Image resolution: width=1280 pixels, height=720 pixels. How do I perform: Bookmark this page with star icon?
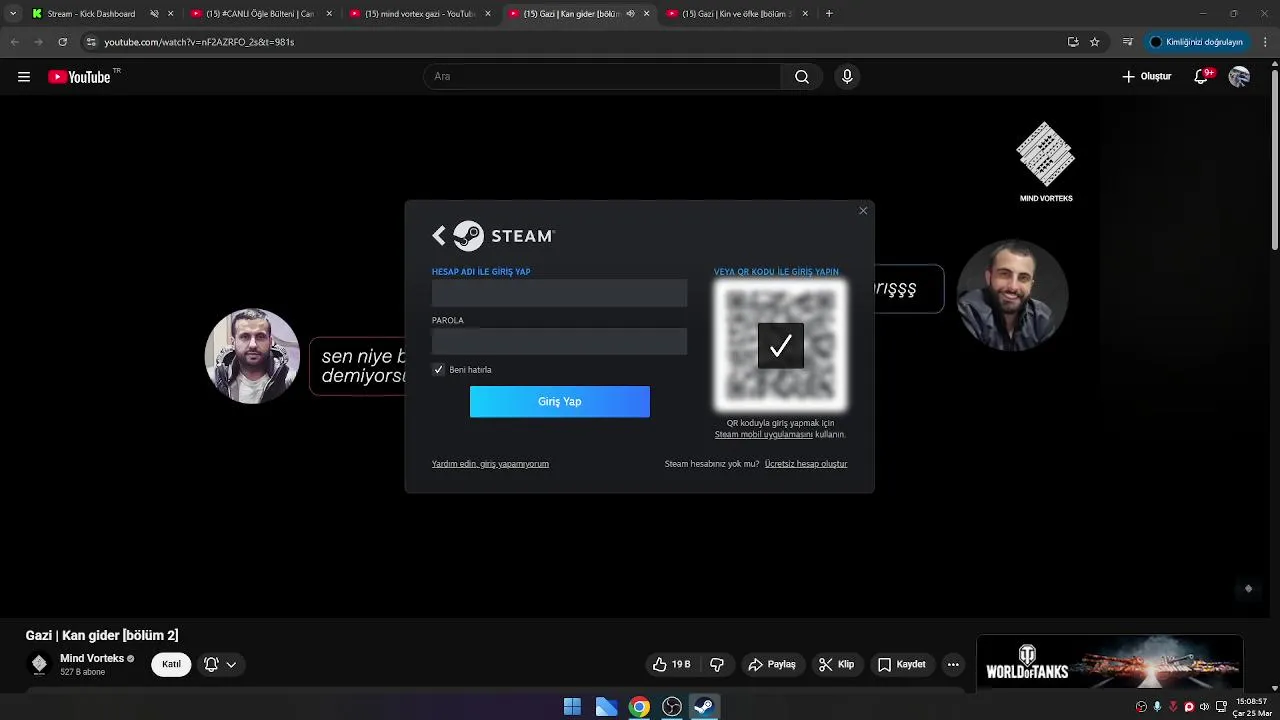click(x=1095, y=42)
